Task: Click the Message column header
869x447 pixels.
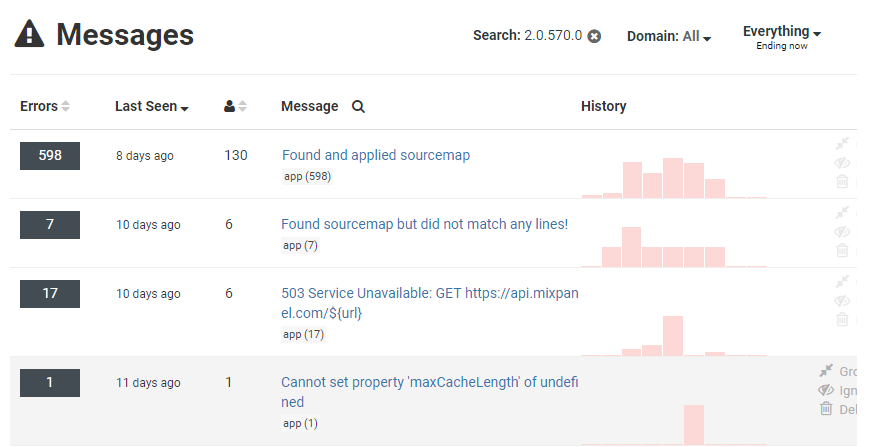Action: [x=309, y=106]
